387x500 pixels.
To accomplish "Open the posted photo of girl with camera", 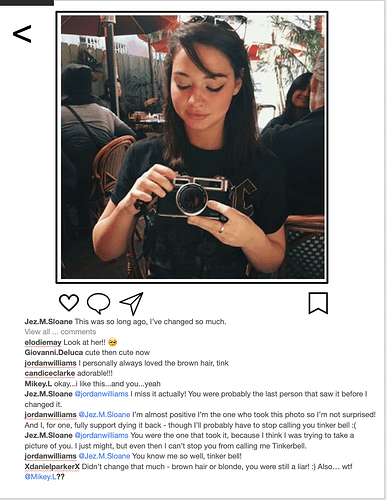I will pos(192,147).
